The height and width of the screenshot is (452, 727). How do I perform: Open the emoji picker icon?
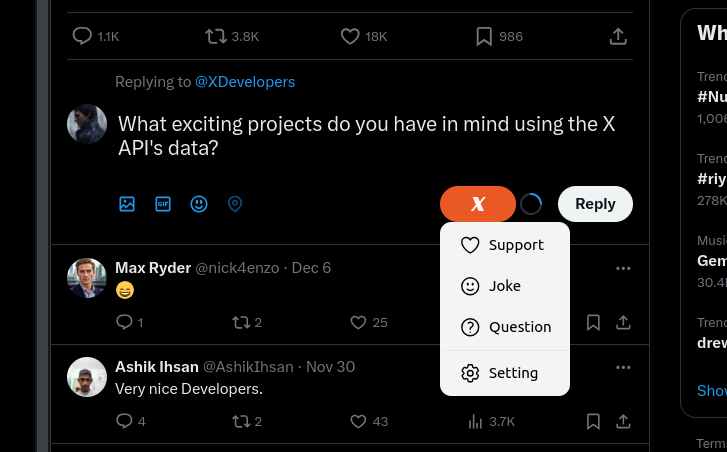click(x=199, y=204)
